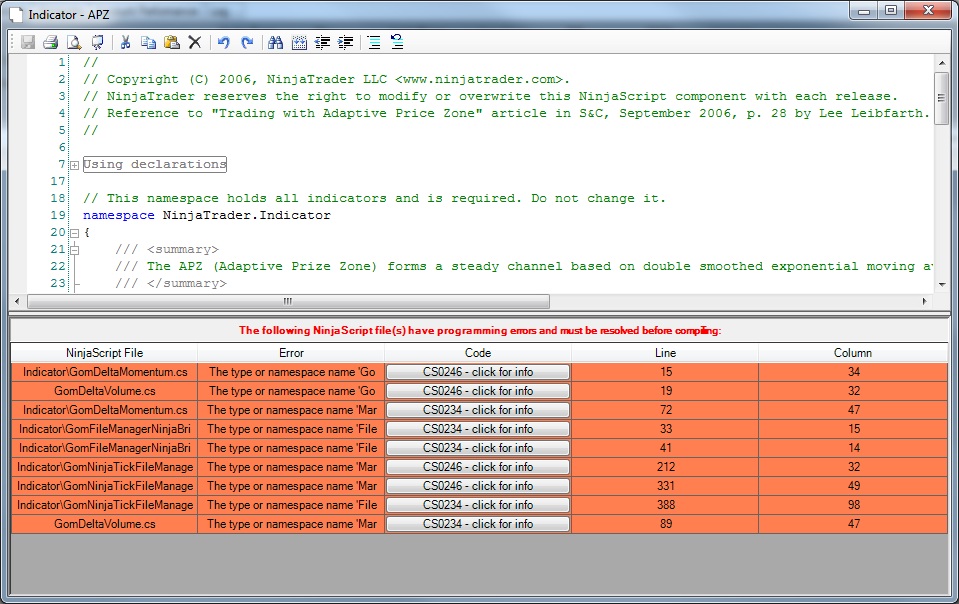Paste from clipboard icon
959x604 pixels.
[172, 42]
